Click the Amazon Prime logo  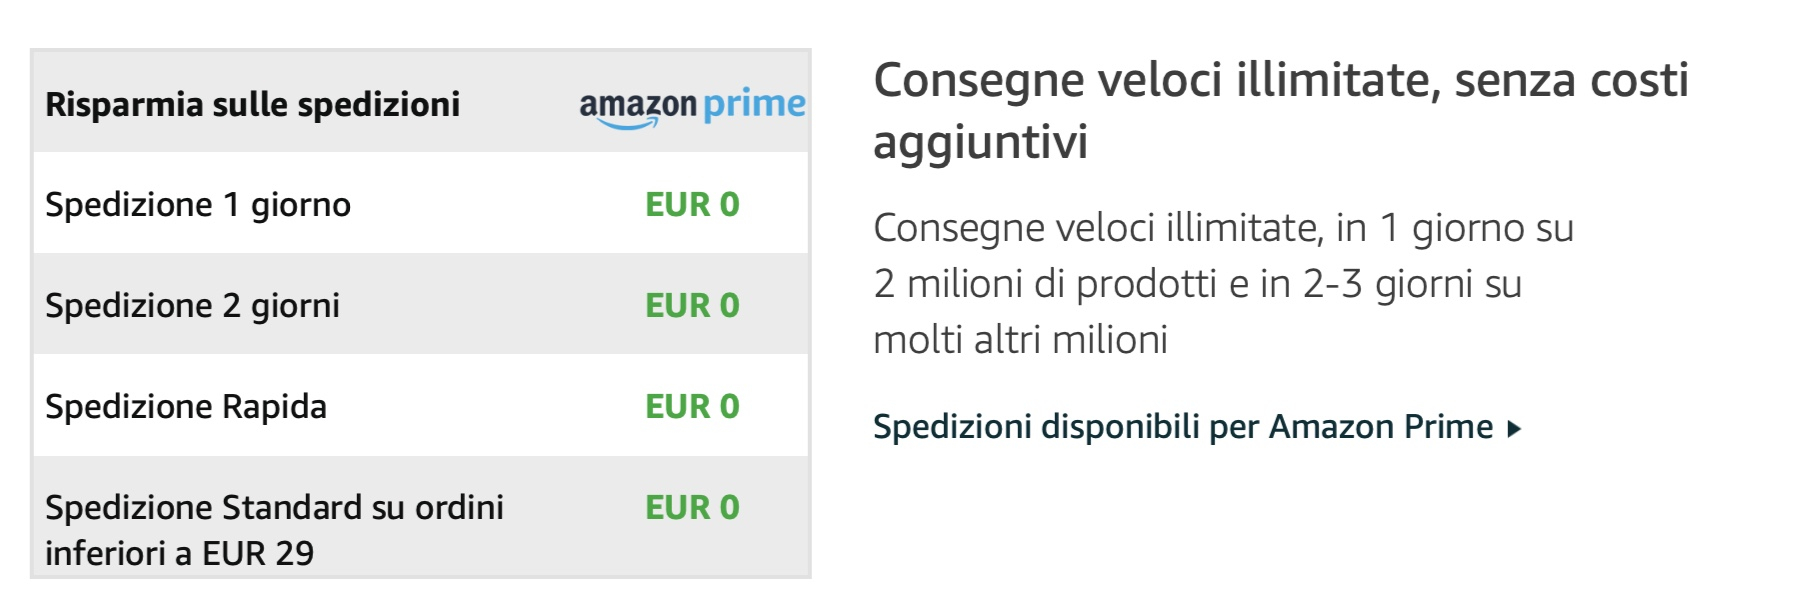[x=693, y=101]
